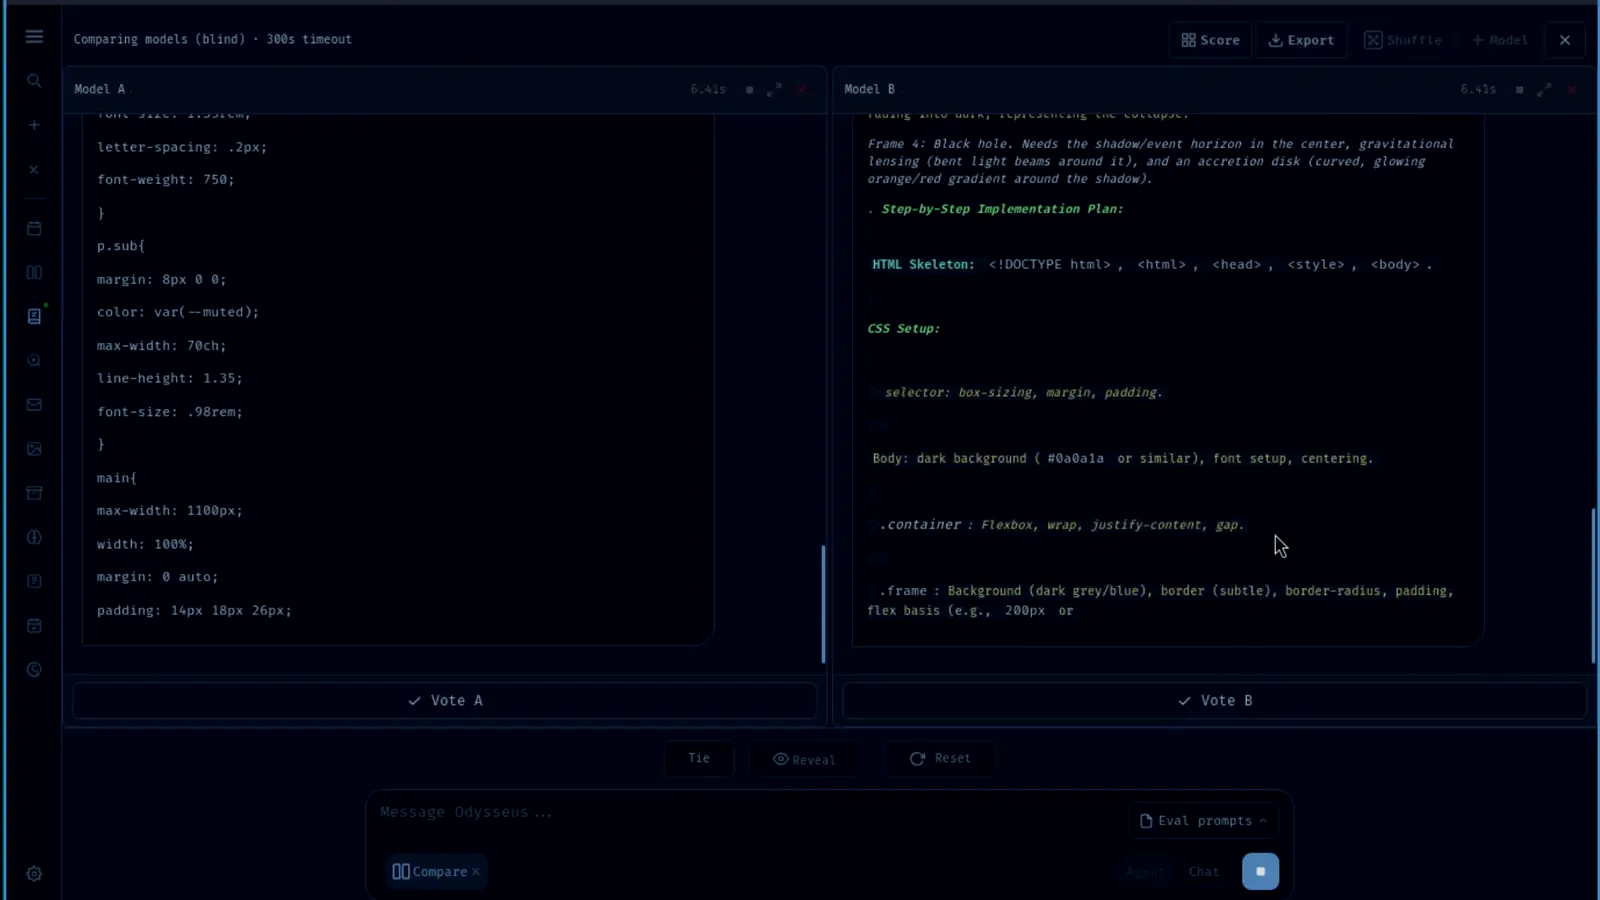Stop Model B generation square icon
The width and height of the screenshot is (1600, 900).
pyautogui.click(x=1519, y=90)
